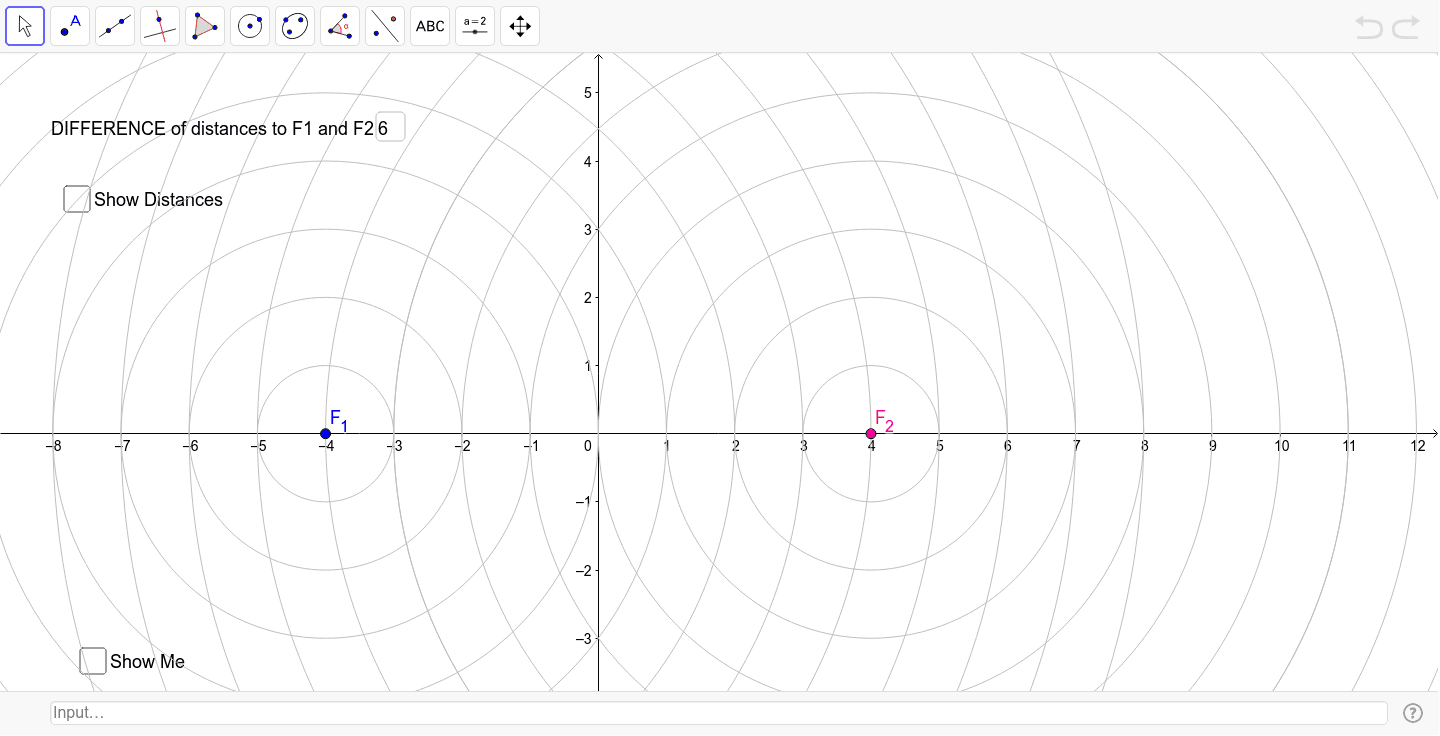Select the Reflect about Line tool
This screenshot has height=736, width=1440.
click(385, 26)
